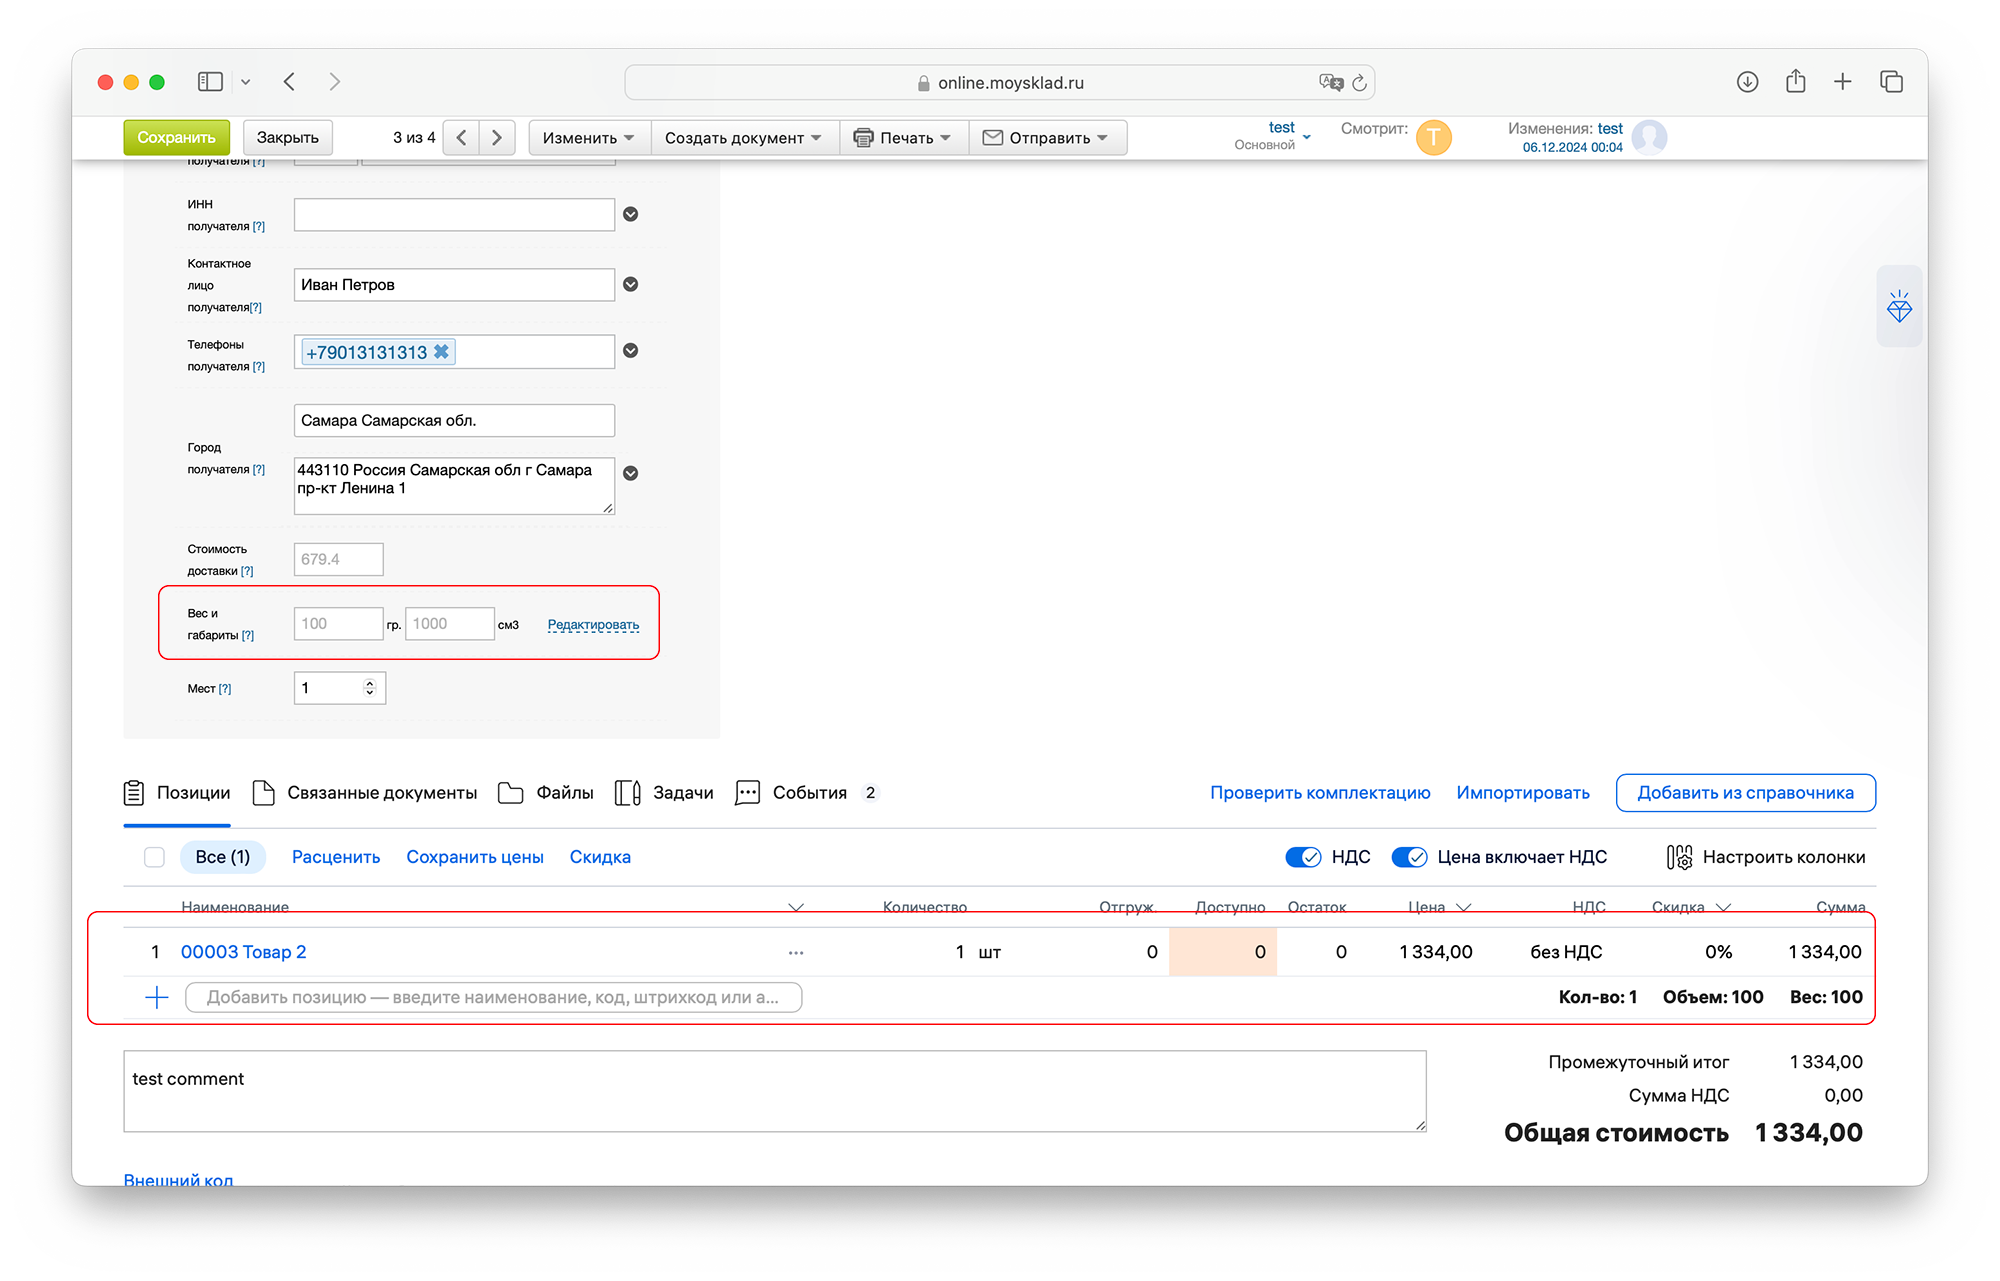This screenshot has height=1281, width=2000.
Task: Check the select-all positions checkbox
Action: (x=154, y=857)
